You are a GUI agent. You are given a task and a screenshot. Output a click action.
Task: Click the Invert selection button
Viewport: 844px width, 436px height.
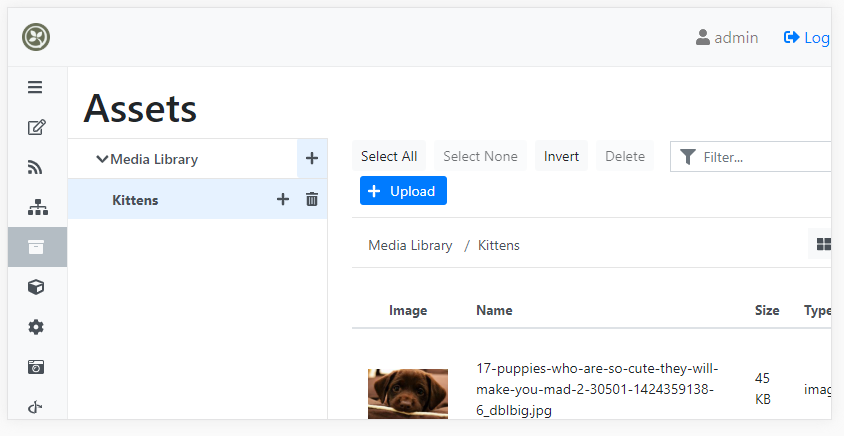561,156
